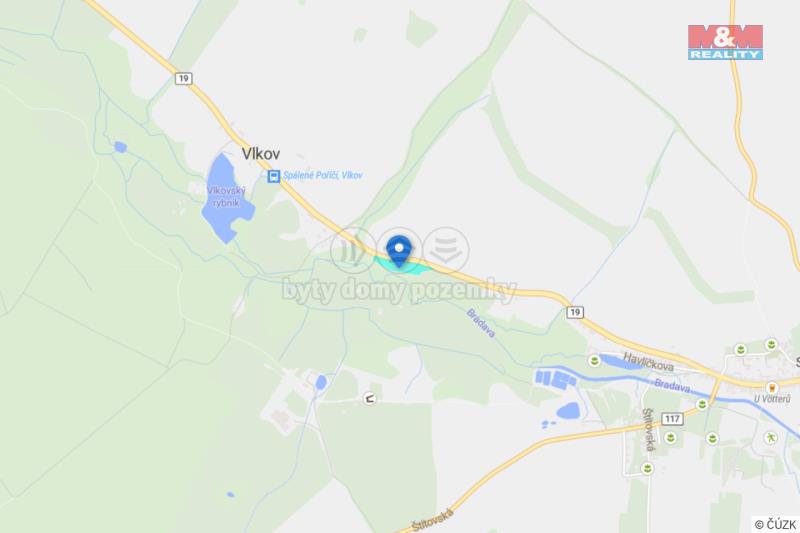Select the park icon at Štítovská street's end

click(x=647, y=468)
